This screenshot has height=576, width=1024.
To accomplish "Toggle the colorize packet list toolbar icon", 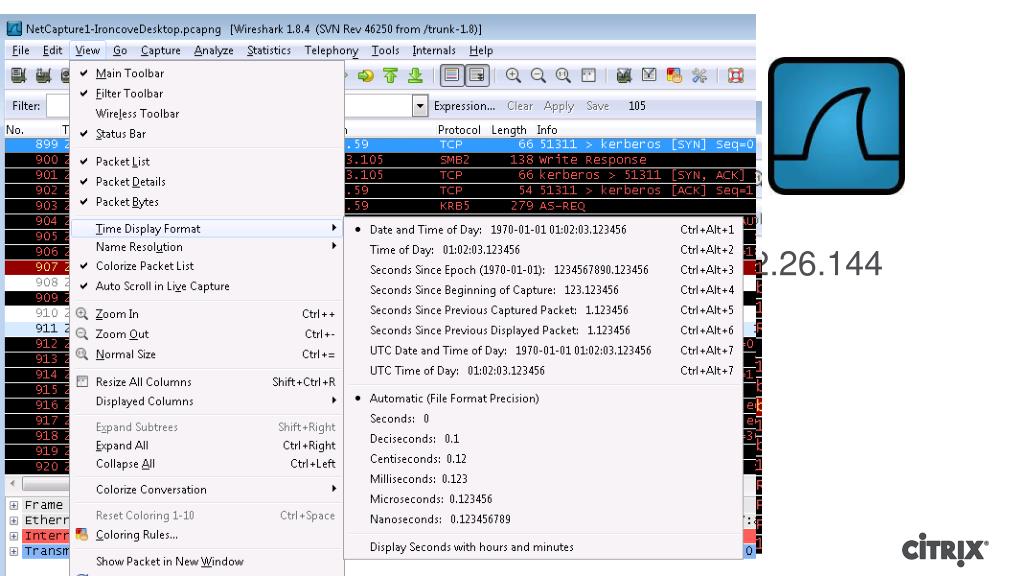I will [x=452, y=76].
